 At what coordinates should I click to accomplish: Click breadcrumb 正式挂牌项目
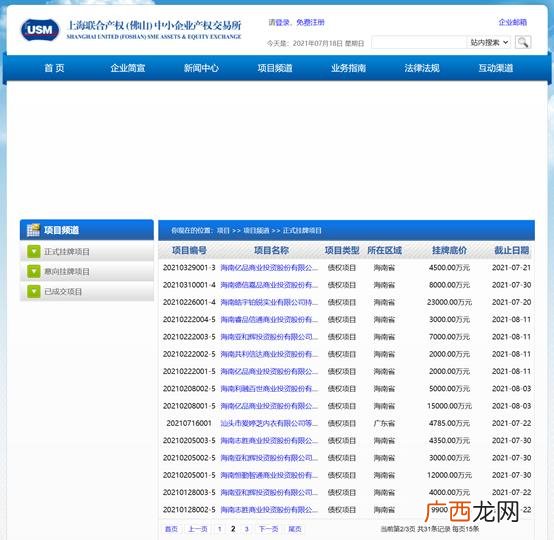coord(302,230)
